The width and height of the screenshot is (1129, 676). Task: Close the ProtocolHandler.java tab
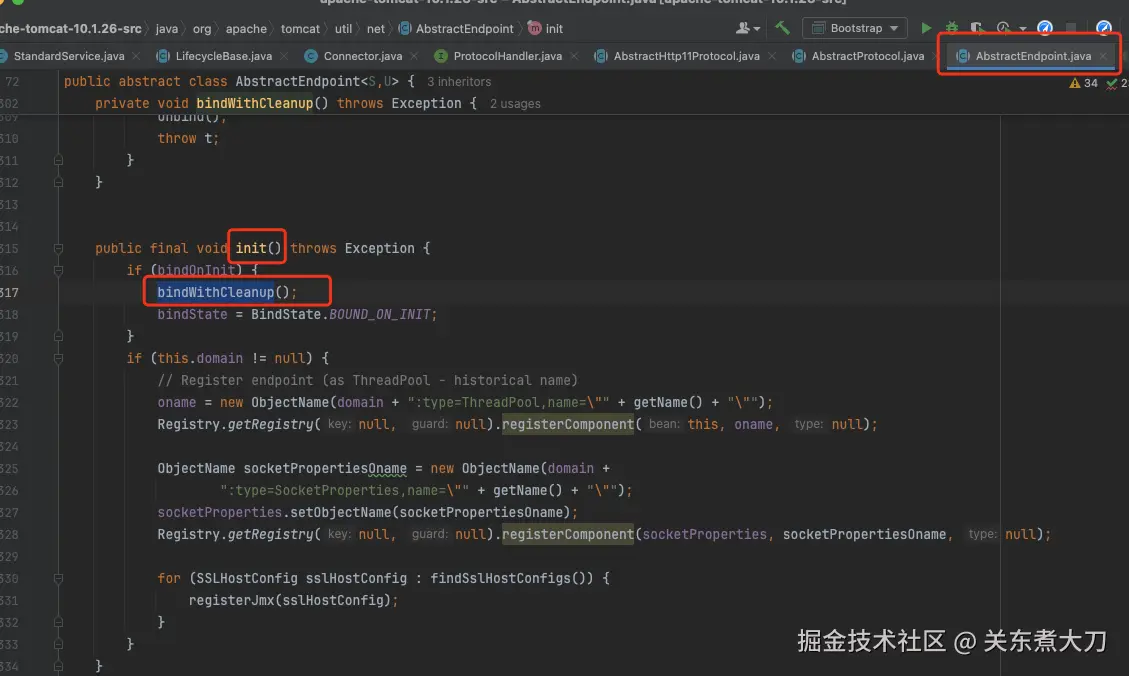tap(574, 56)
